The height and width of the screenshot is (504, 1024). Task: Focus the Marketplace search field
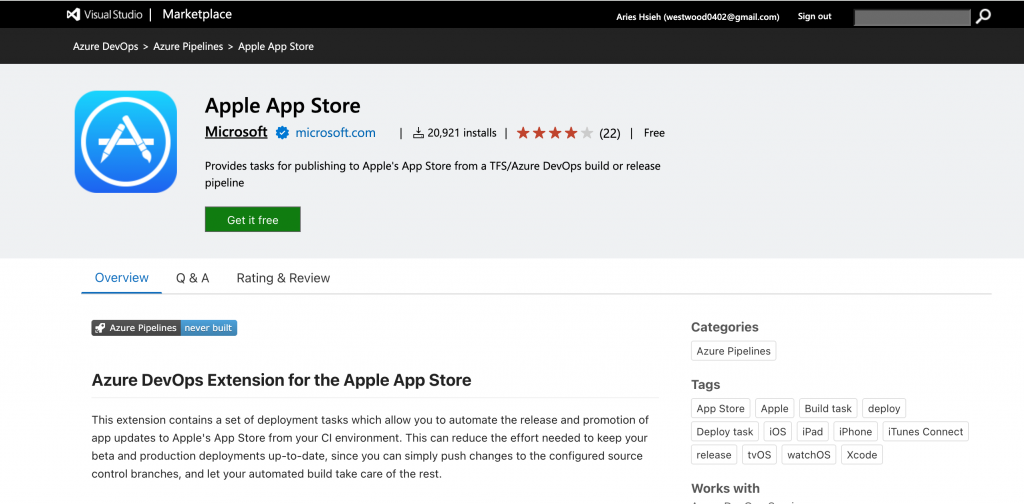[x=912, y=18]
